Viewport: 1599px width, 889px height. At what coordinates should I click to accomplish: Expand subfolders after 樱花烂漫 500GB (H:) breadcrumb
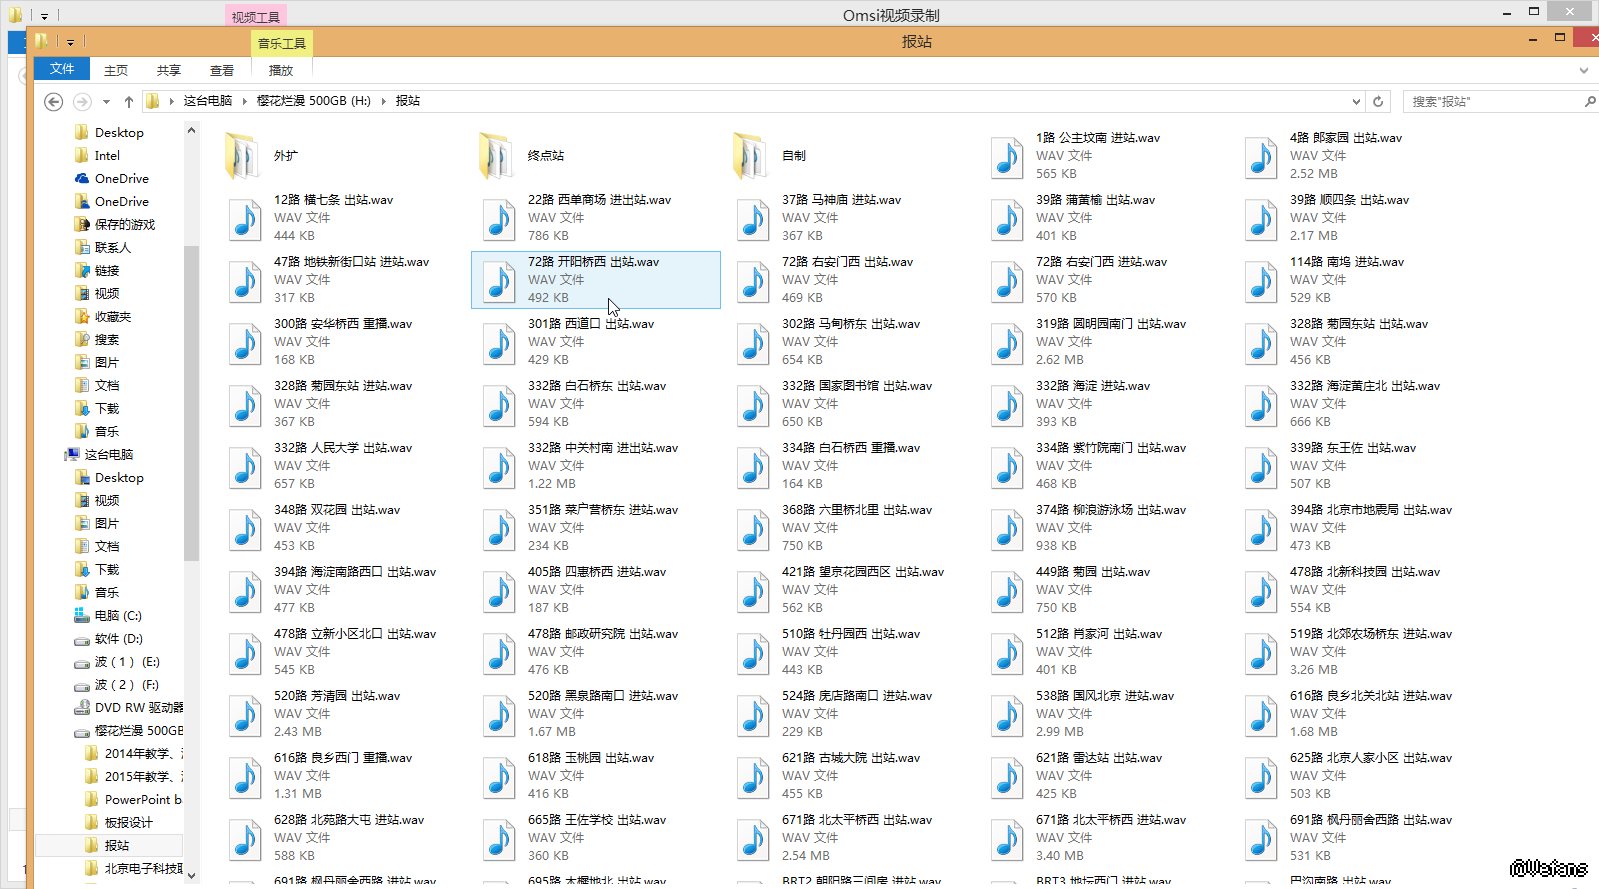pos(383,101)
